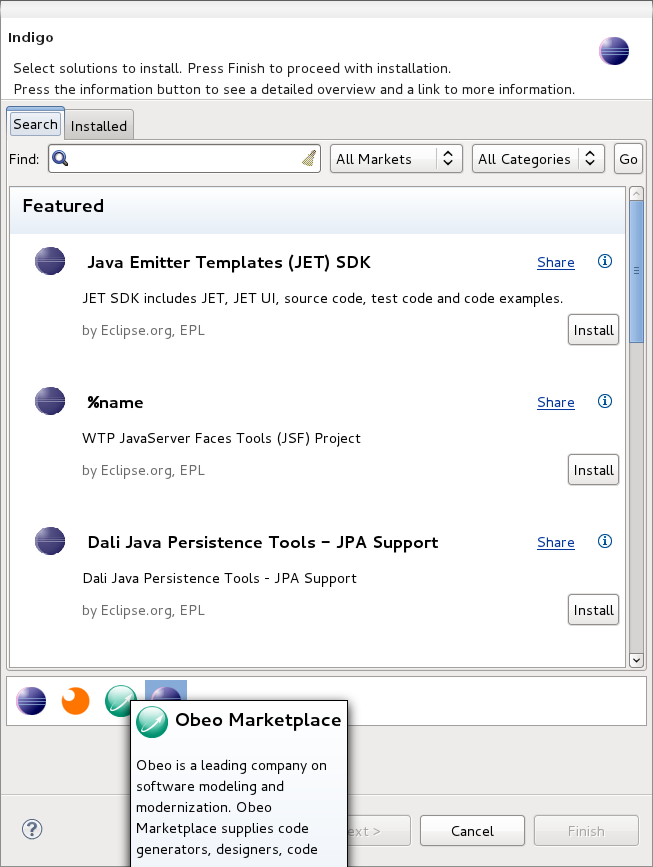Share Java Emitter Templates (JET) SDK

point(556,262)
